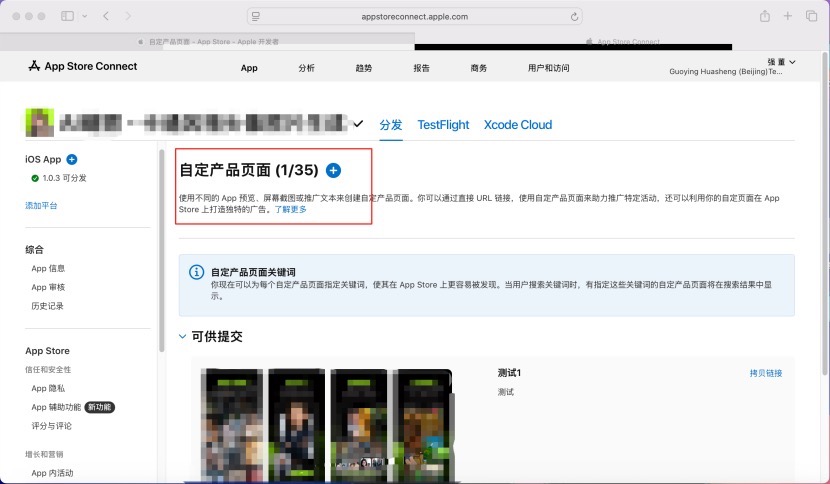Click the 添加平台 link
The width and height of the screenshot is (830, 484).
coord(41,205)
